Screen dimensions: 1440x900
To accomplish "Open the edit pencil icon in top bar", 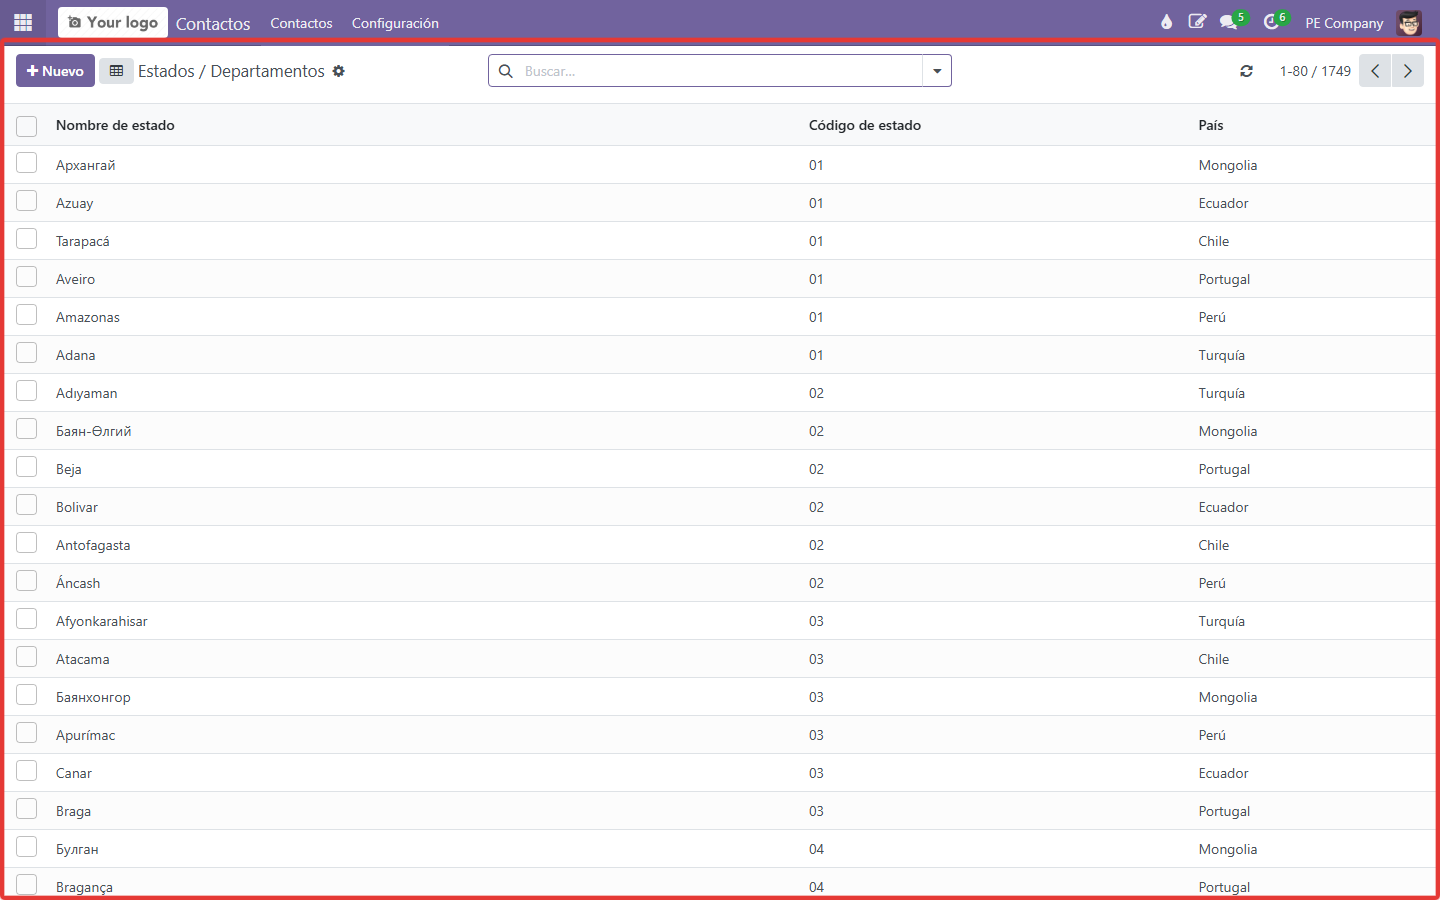I will [x=1197, y=22].
